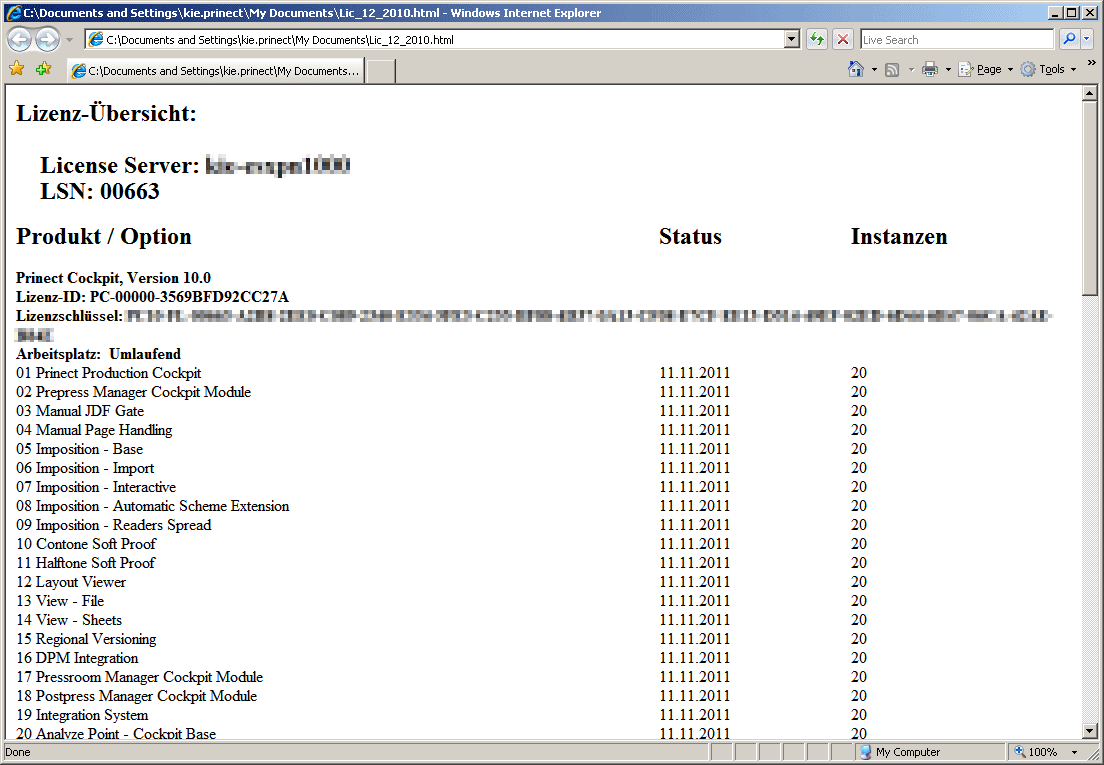The height and width of the screenshot is (765, 1104).
Task: Click the Produkt / Option column heading
Action: (x=104, y=236)
